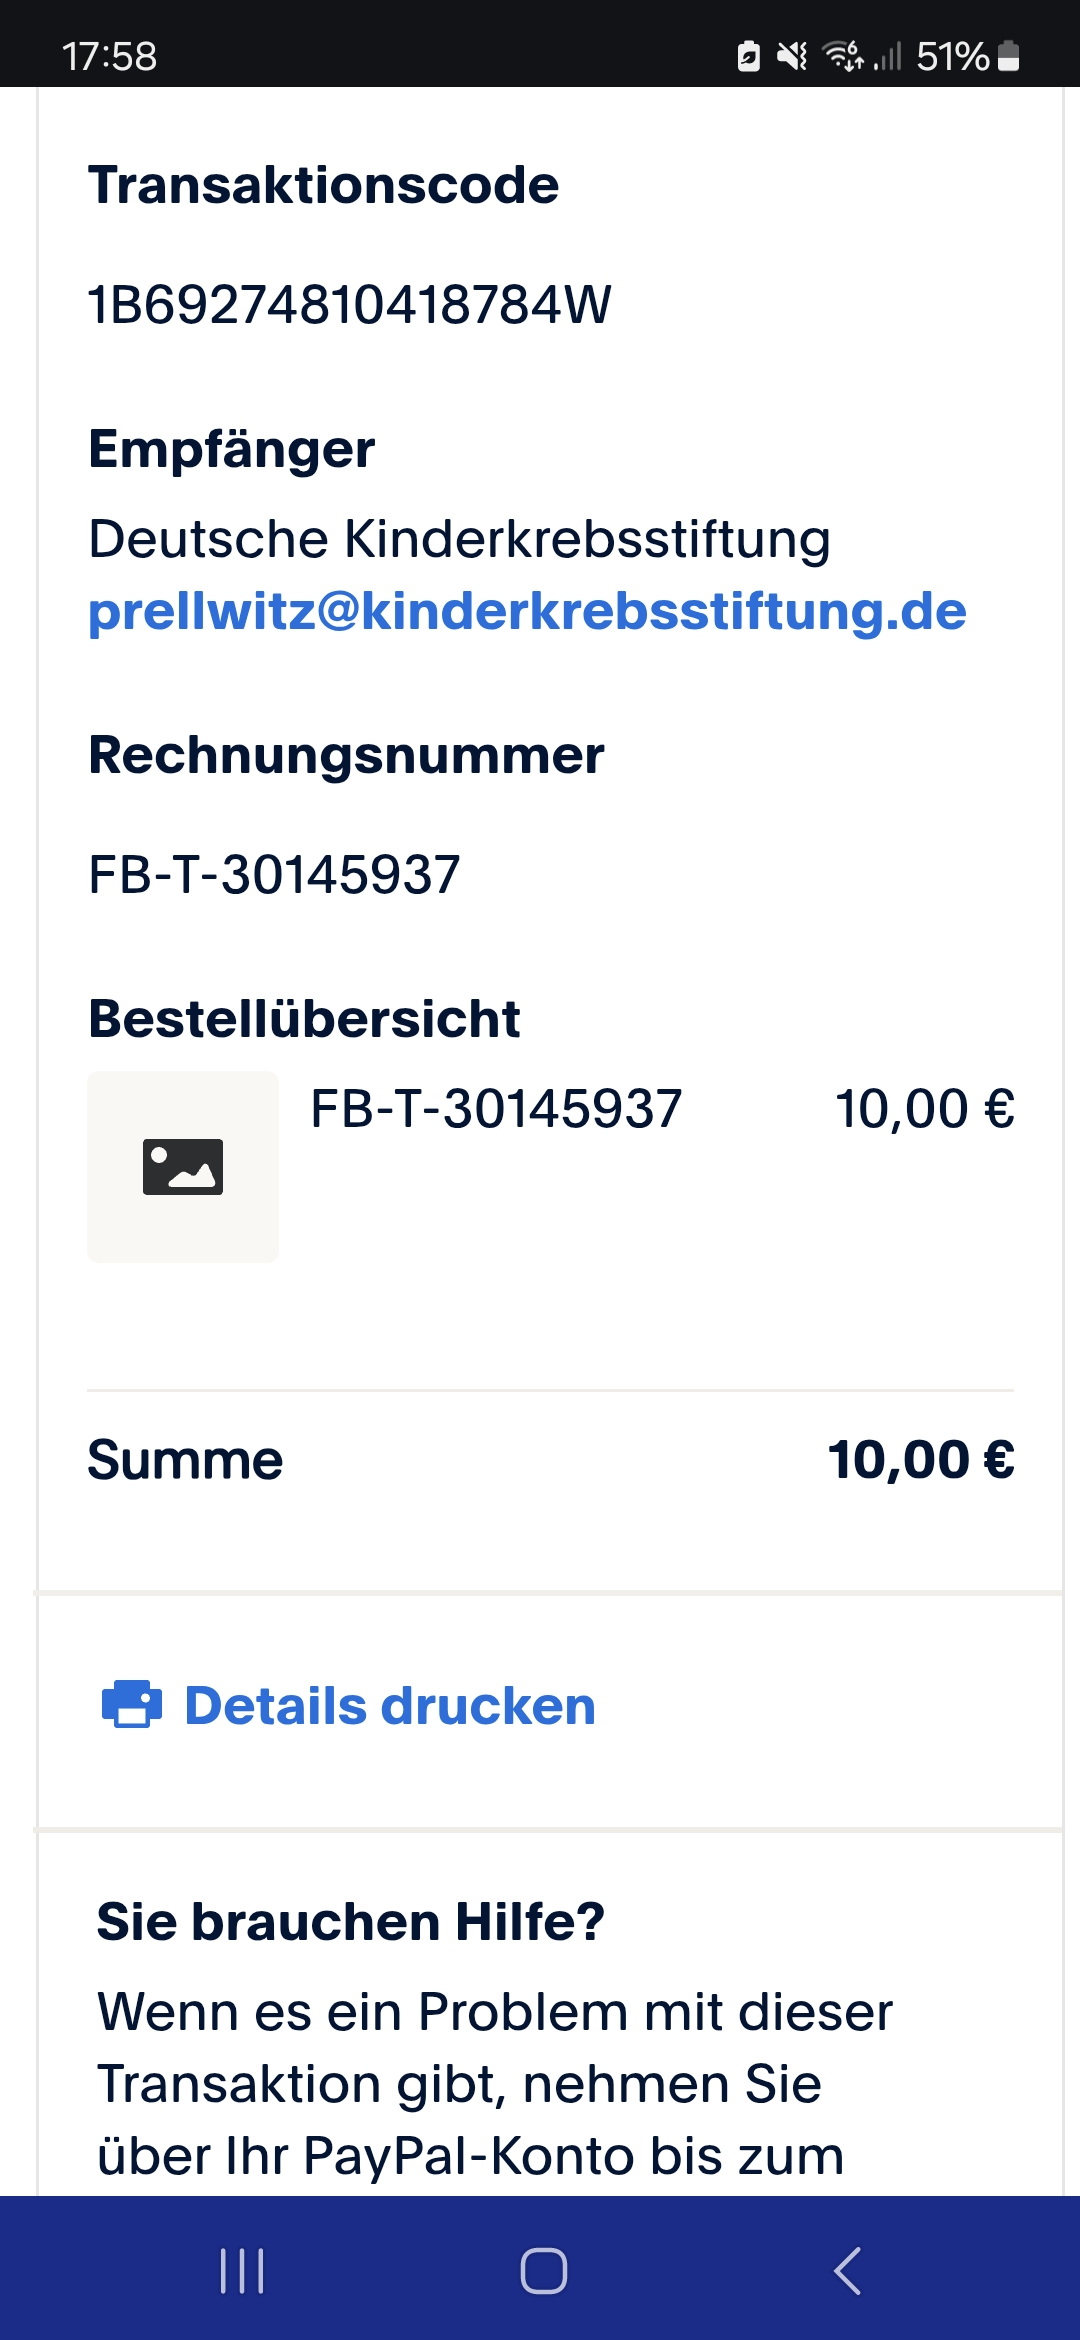
Task: Open recent apps with three-line button
Action: pyautogui.click(x=242, y=2270)
